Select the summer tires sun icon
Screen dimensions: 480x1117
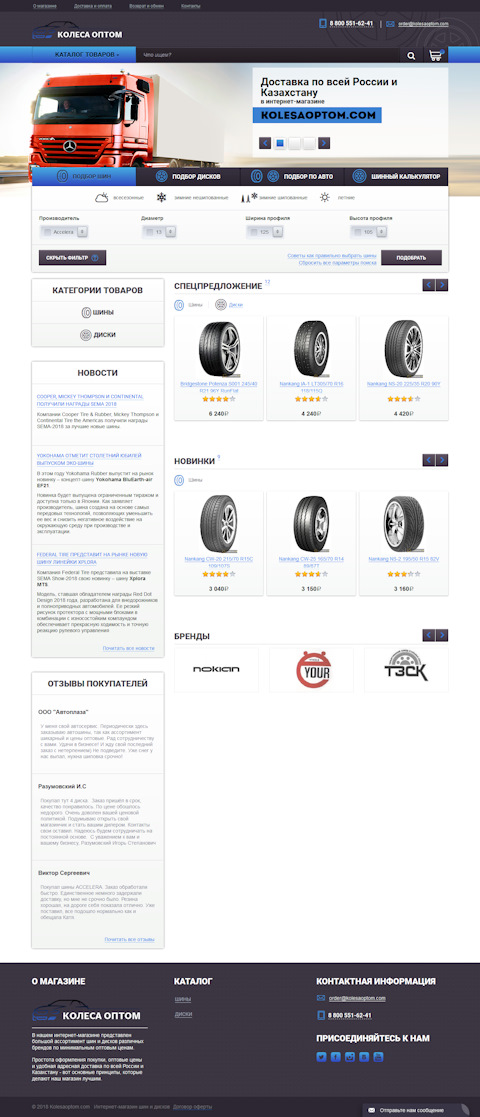click(x=325, y=197)
